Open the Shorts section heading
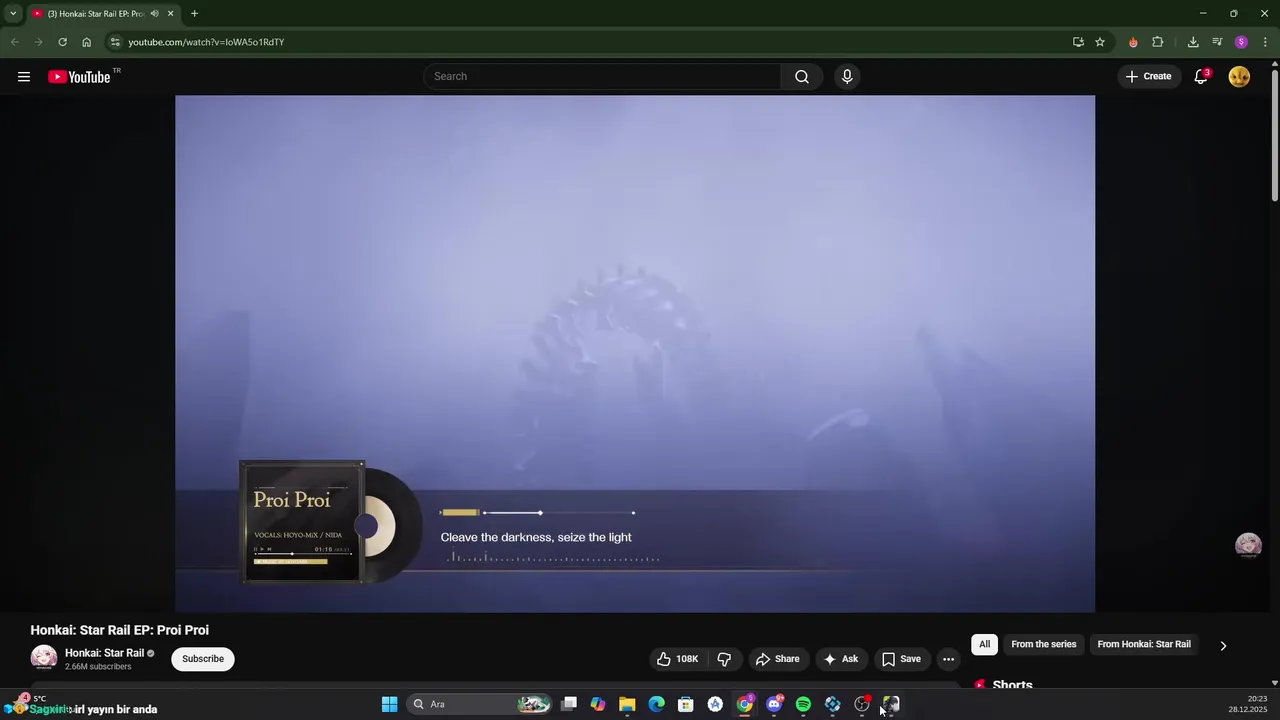This screenshot has height=720, width=1280. (x=1012, y=685)
